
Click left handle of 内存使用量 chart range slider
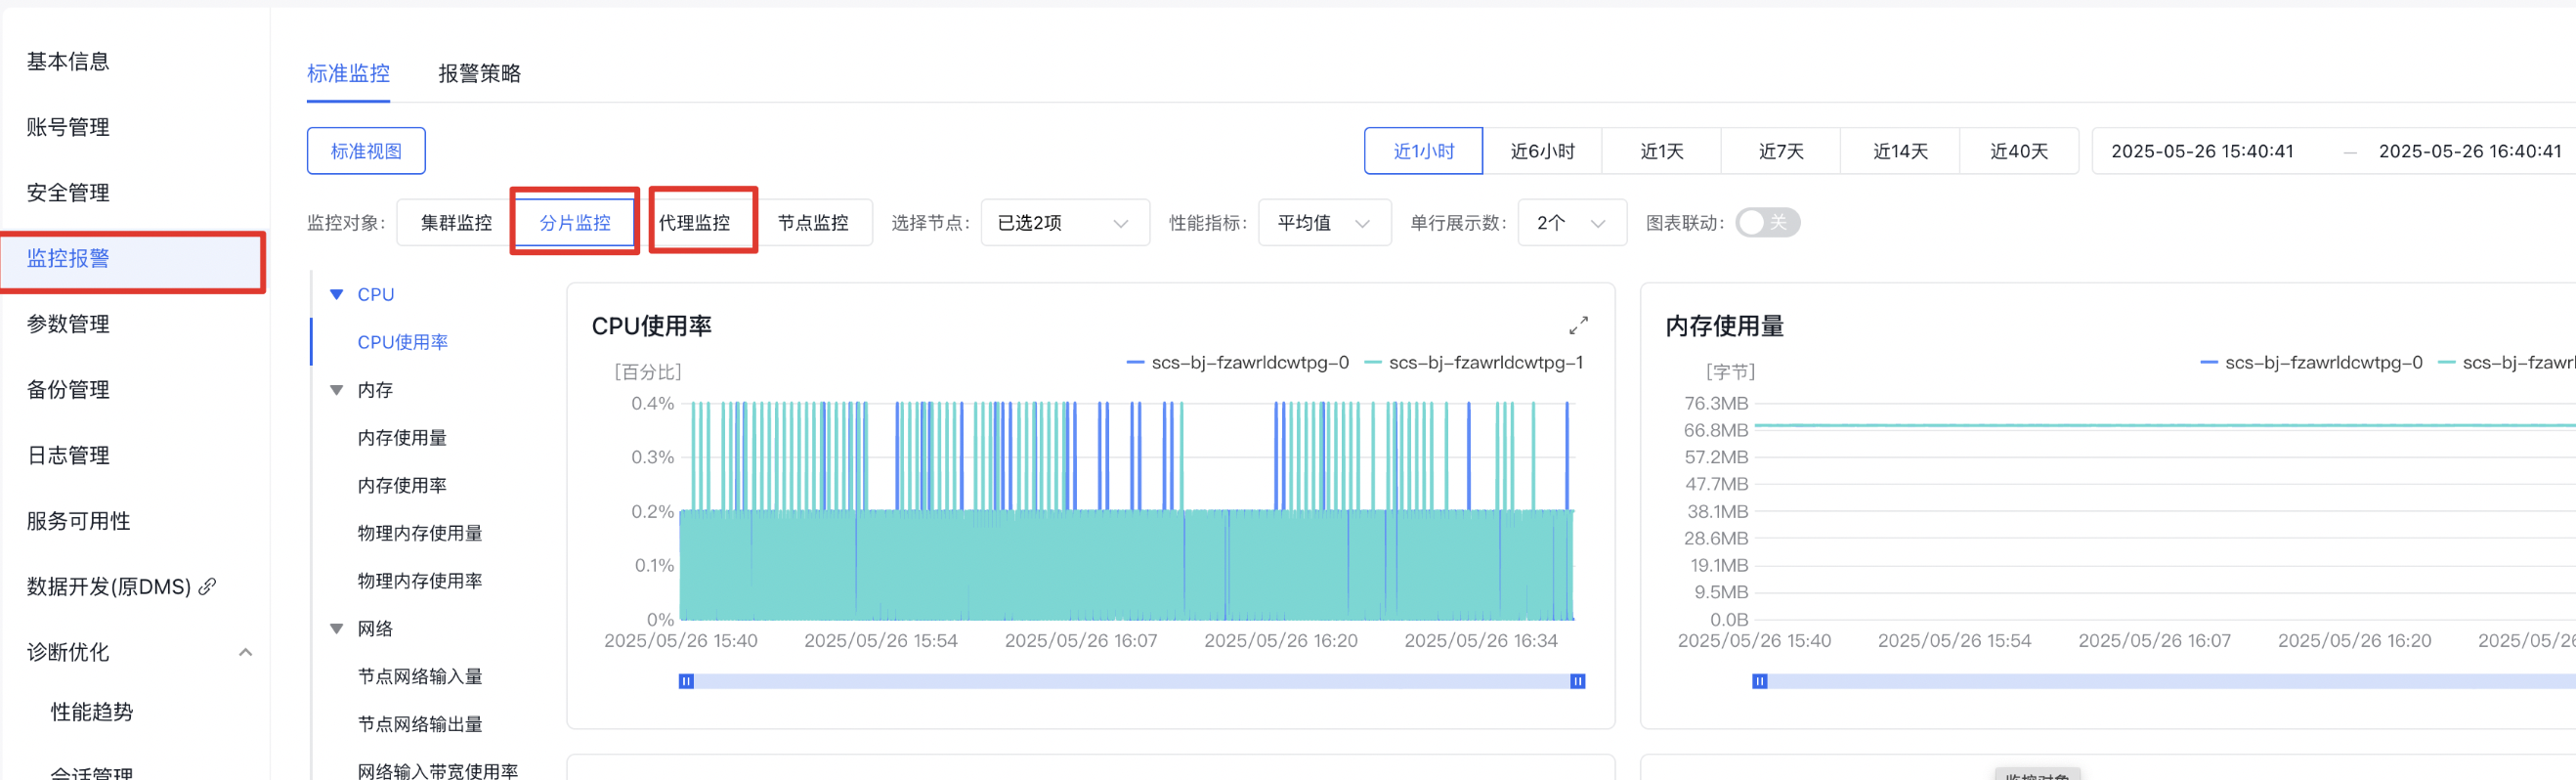1759,681
